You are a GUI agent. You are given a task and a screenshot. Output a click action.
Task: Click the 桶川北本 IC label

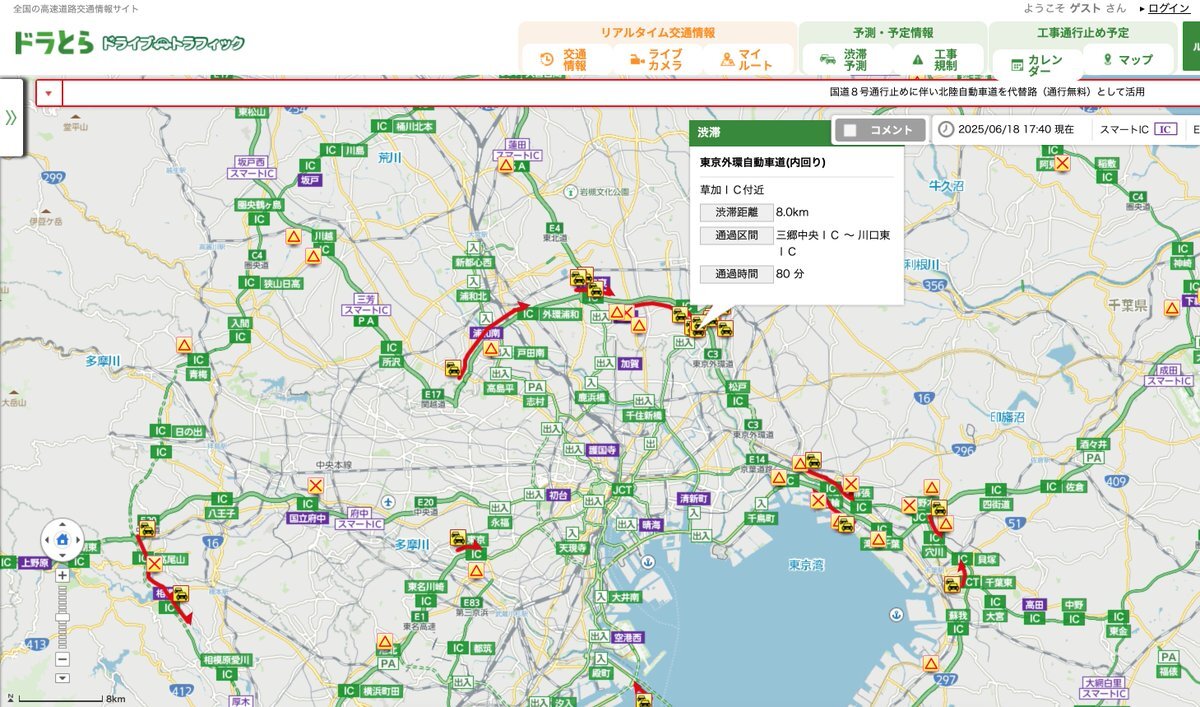pyautogui.click(x=414, y=127)
